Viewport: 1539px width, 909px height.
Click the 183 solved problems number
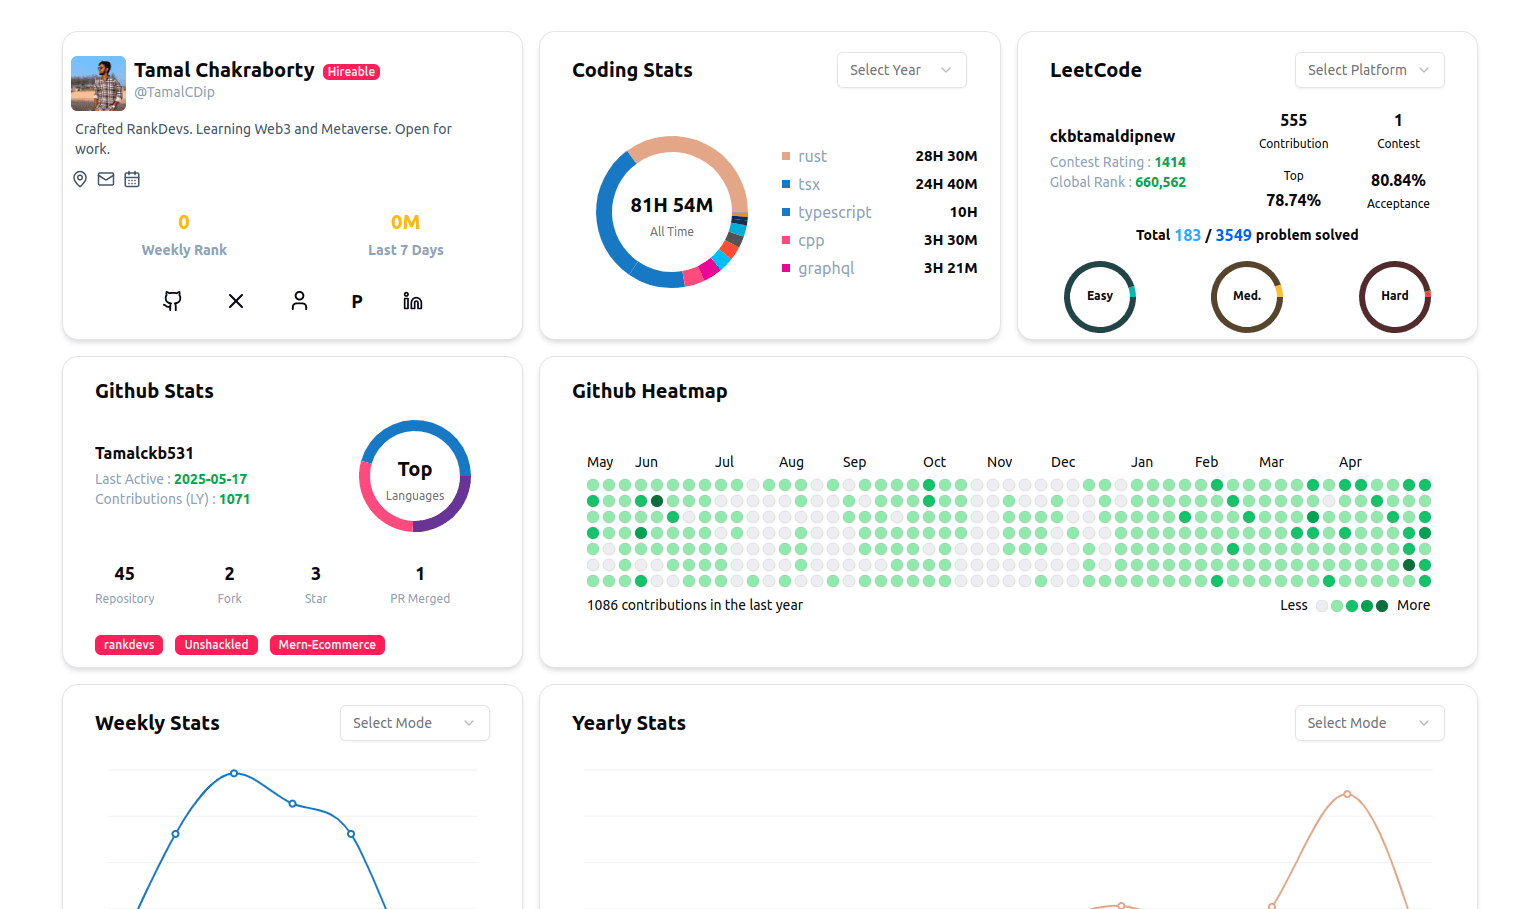1187,235
